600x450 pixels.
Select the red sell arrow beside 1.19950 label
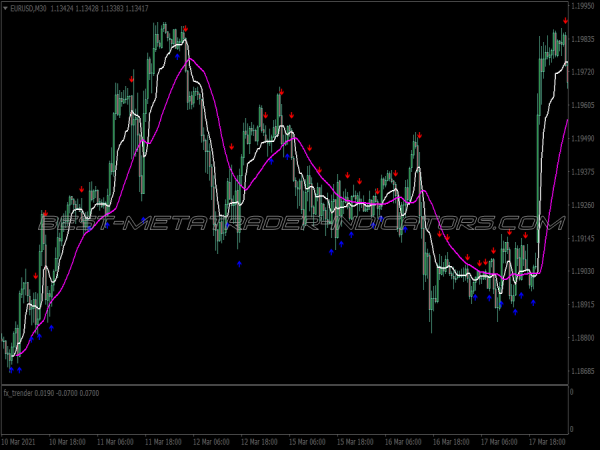pos(565,21)
